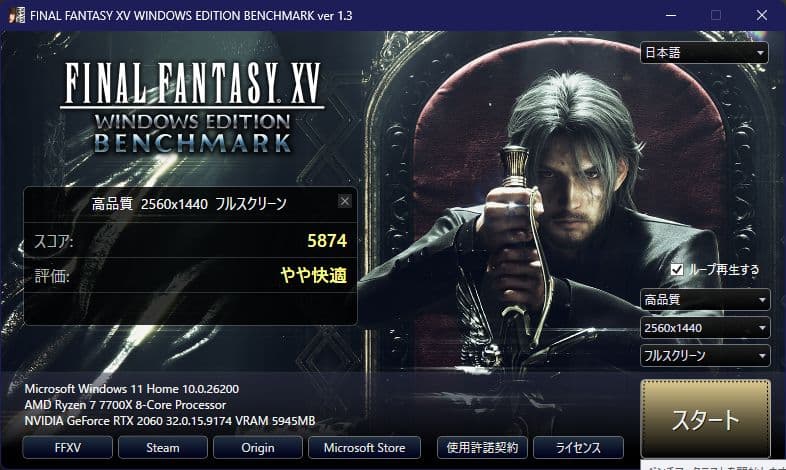Expand the フルスクリーン display mode dropdown
Image resolution: width=786 pixels, height=470 pixels.
(x=705, y=356)
